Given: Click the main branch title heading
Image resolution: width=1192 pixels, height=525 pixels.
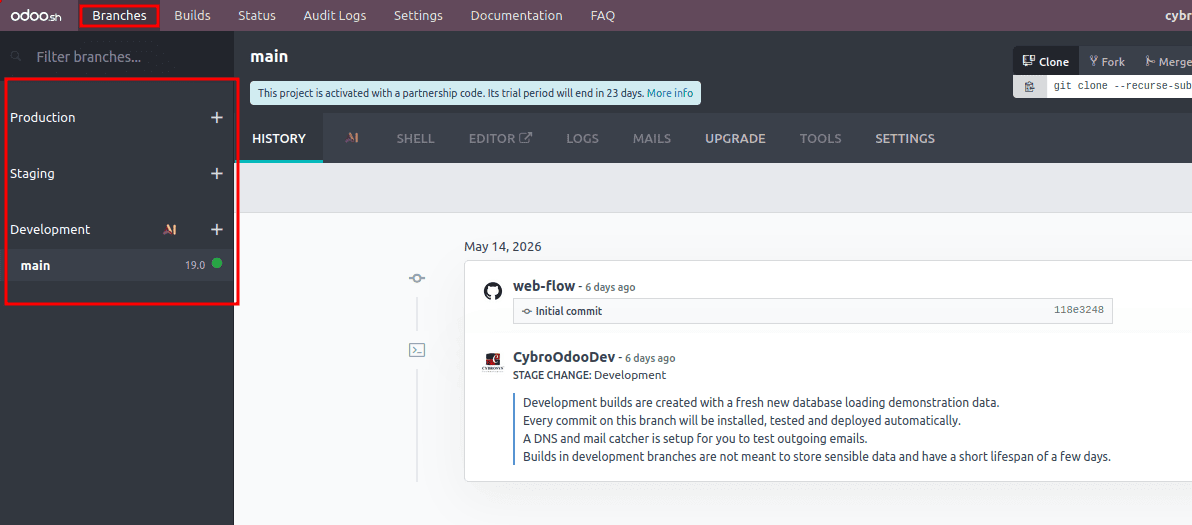Looking at the screenshot, I should [x=269, y=56].
